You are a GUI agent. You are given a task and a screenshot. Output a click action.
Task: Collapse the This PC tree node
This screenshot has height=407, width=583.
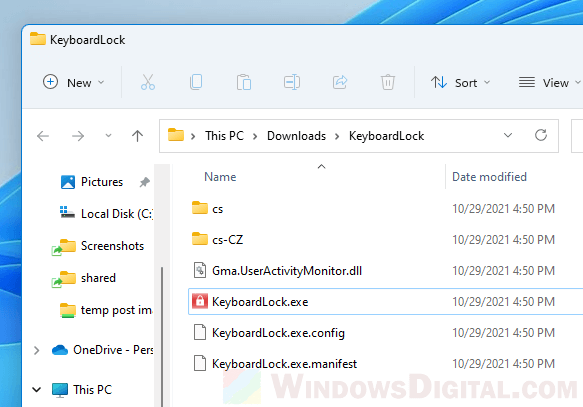36,390
